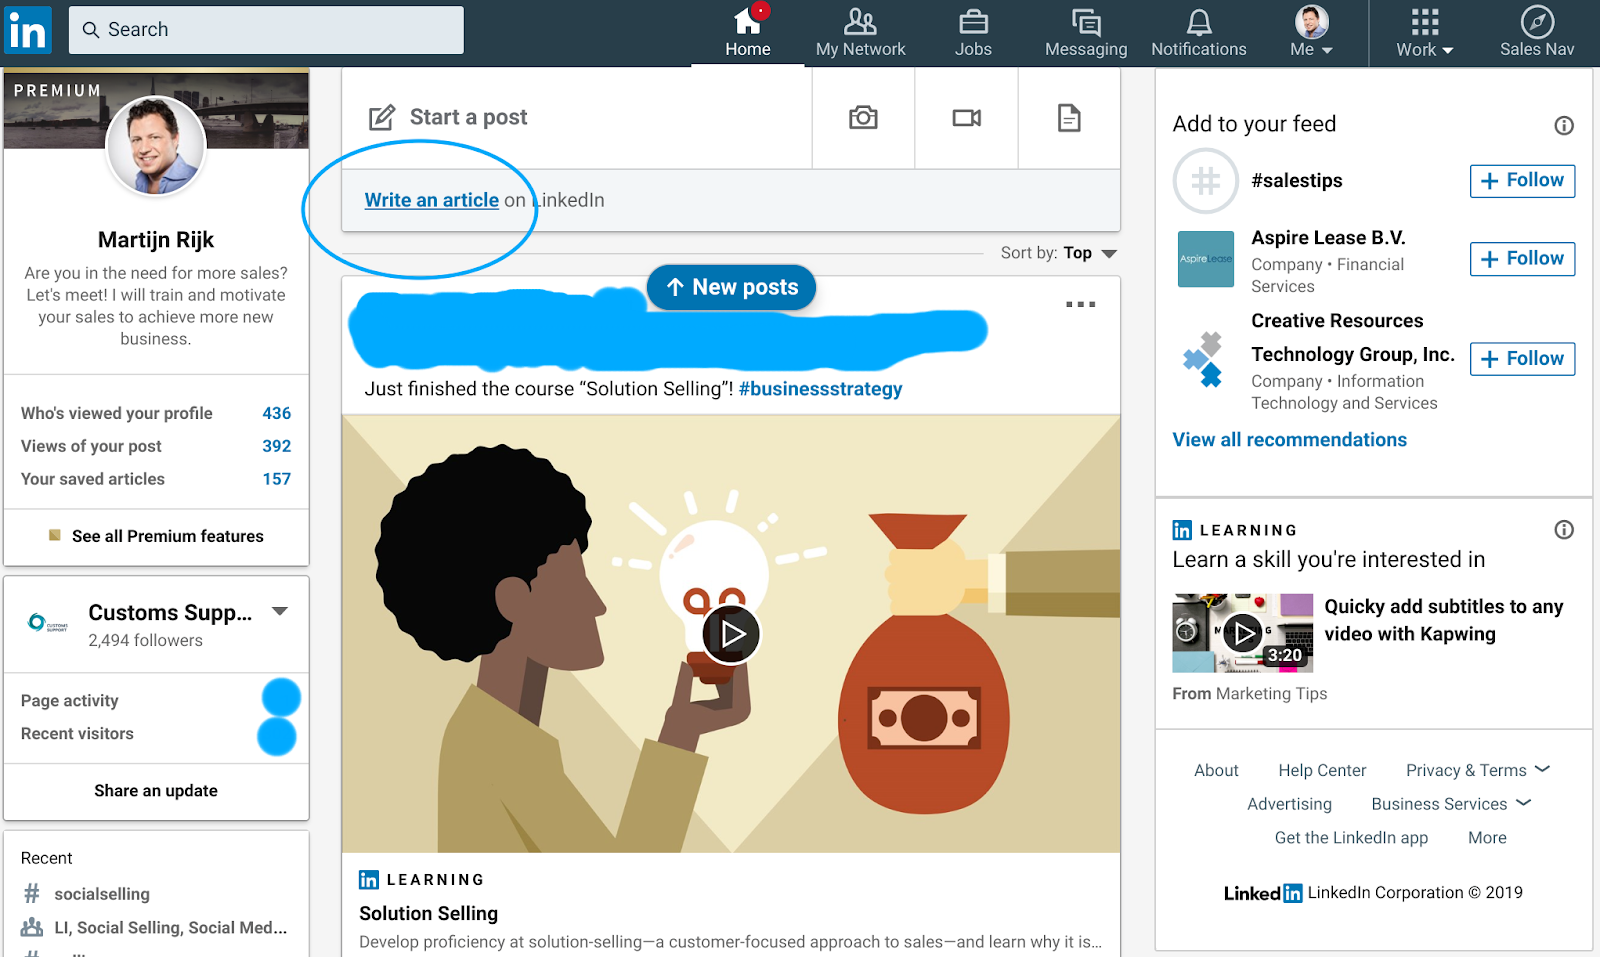The height and width of the screenshot is (957, 1600).
Task: Click the LinkedIn logo icon
Action: (x=27, y=31)
